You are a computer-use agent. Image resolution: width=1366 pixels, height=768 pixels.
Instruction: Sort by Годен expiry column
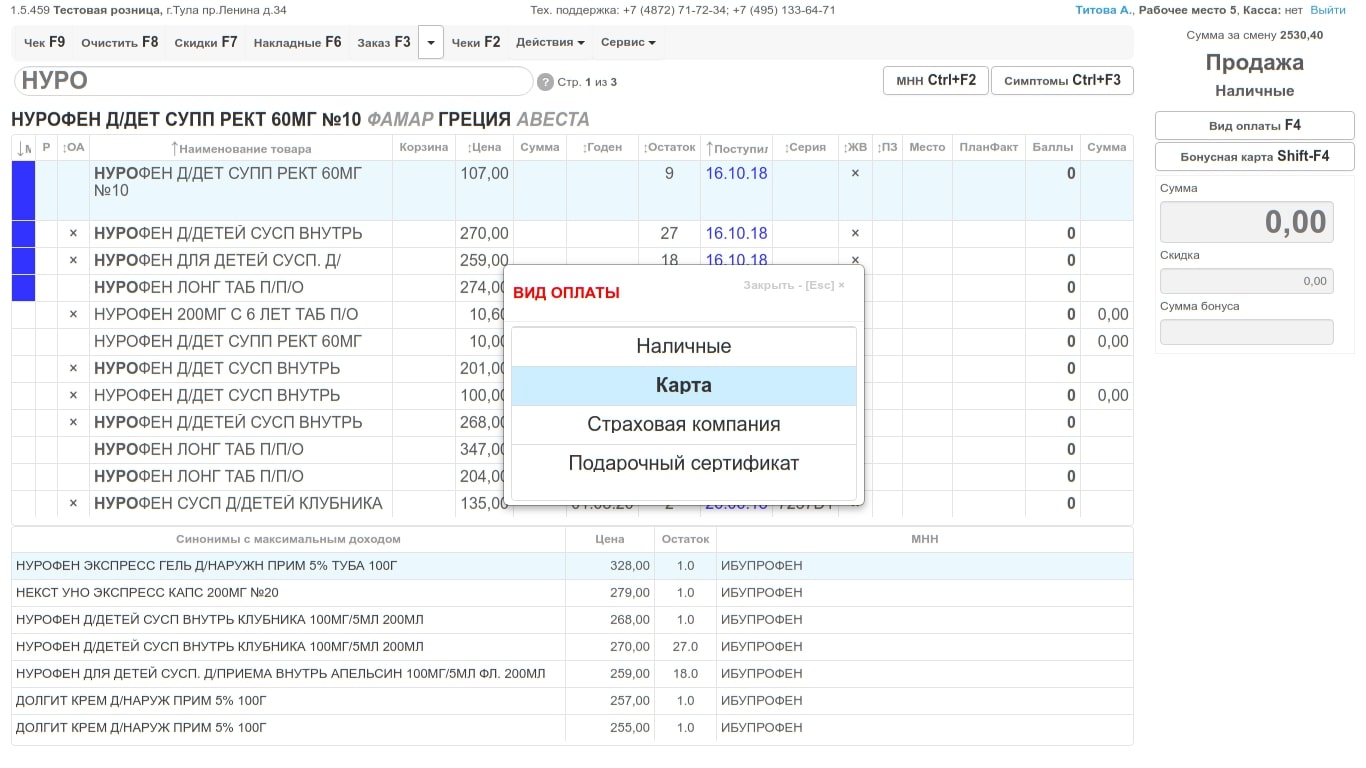[602, 147]
